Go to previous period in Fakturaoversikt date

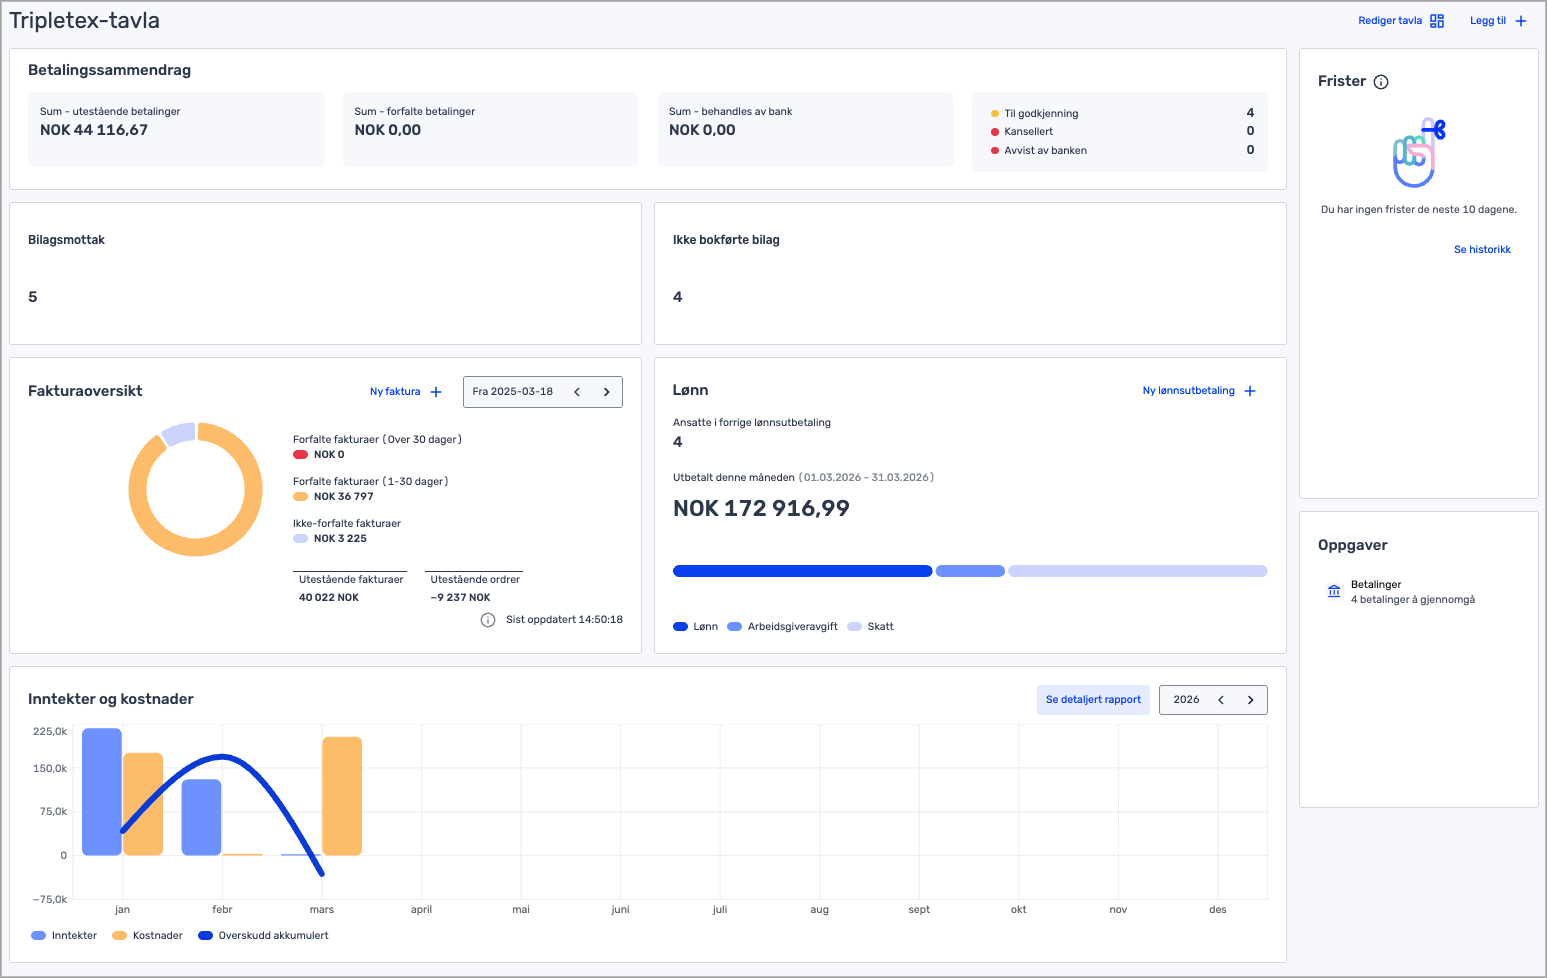(x=577, y=392)
